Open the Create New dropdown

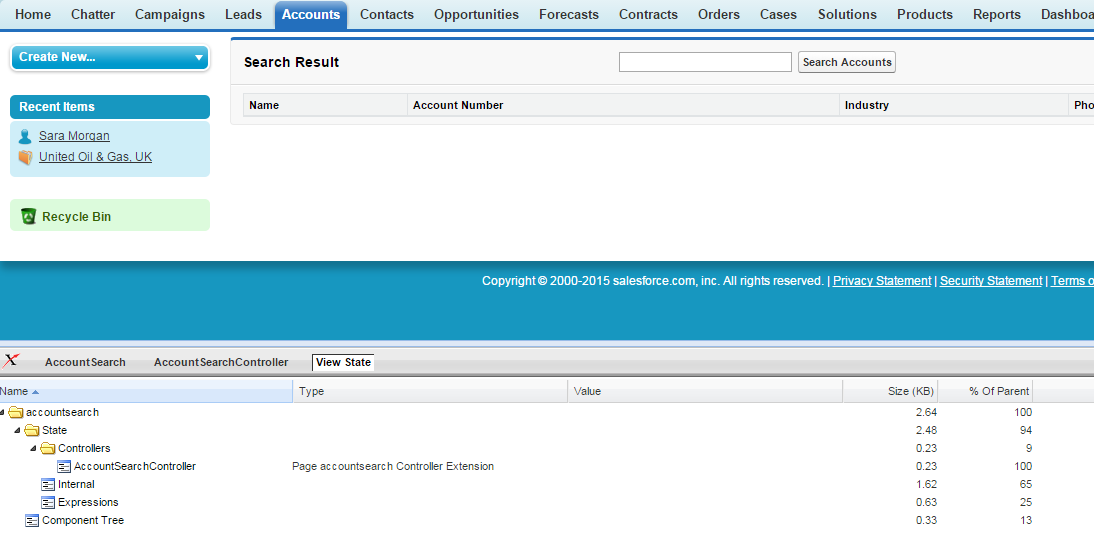tap(110, 57)
